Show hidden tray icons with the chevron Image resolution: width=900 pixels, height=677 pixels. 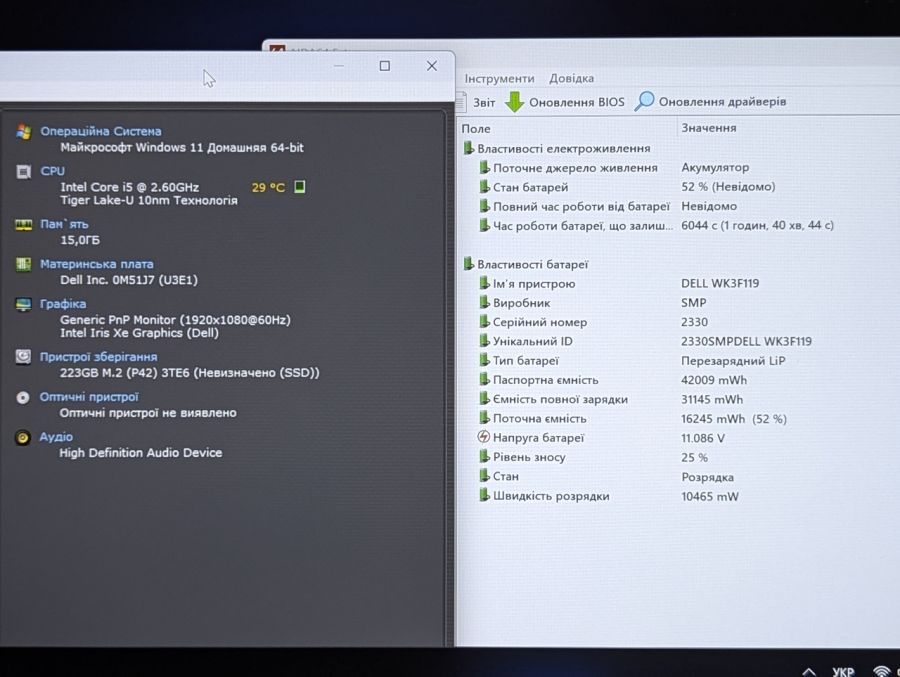[809, 671]
